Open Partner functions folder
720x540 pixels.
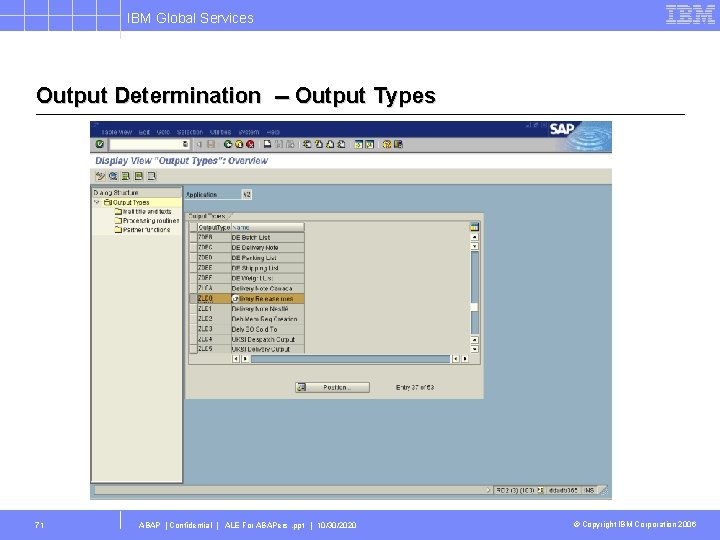click(142, 230)
